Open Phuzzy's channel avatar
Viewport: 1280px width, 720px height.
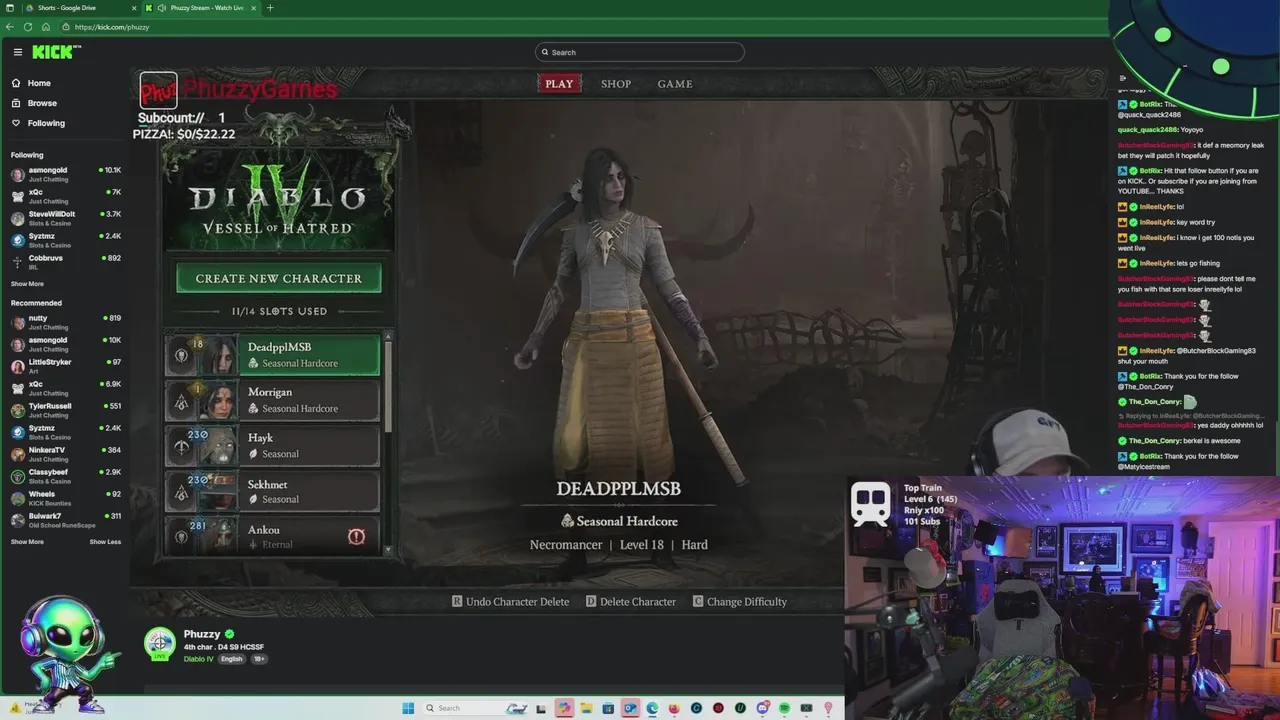(160, 644)
